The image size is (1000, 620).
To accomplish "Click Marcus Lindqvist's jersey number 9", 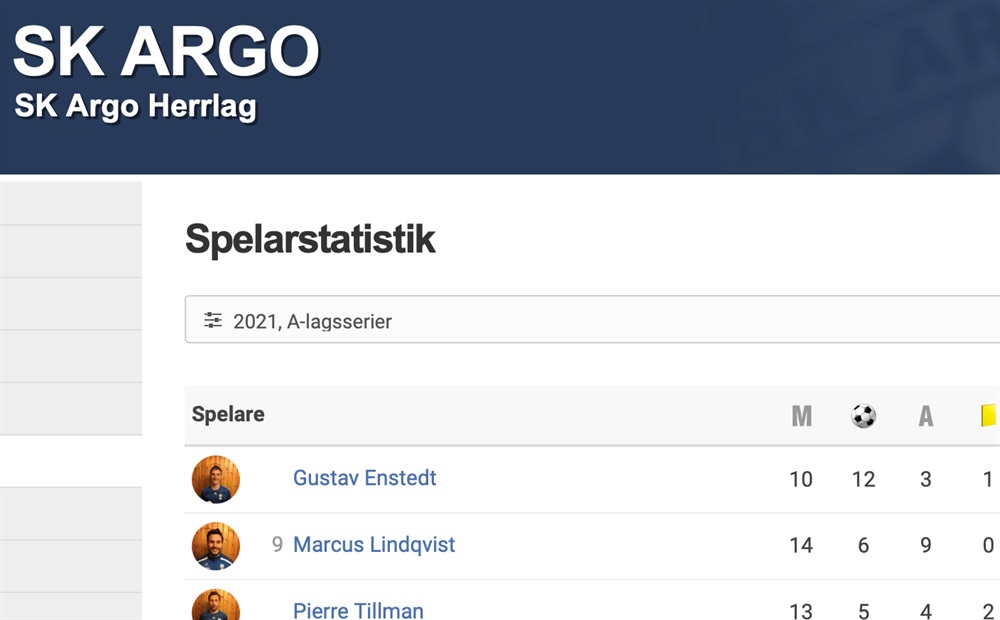I will pos(277,544).
